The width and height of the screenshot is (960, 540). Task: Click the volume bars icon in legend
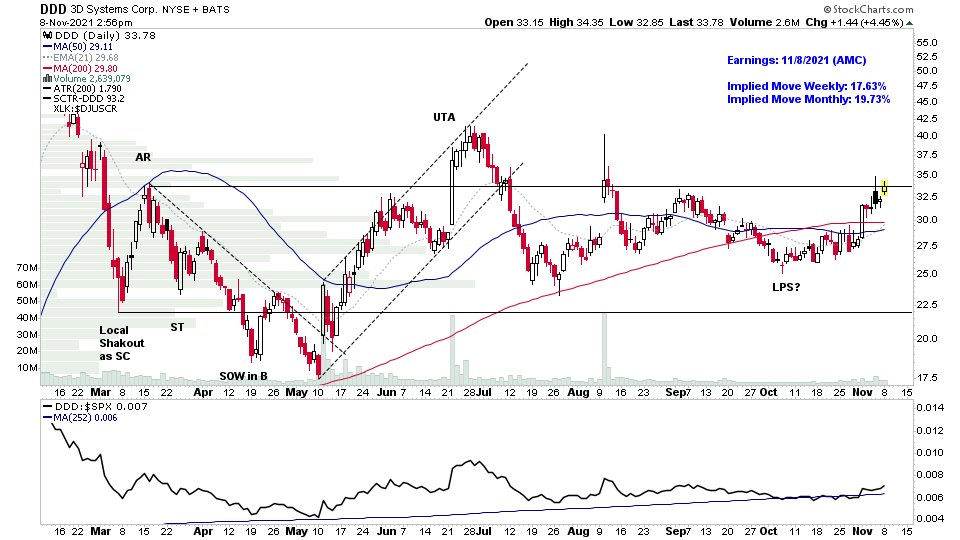pos(47,78)
